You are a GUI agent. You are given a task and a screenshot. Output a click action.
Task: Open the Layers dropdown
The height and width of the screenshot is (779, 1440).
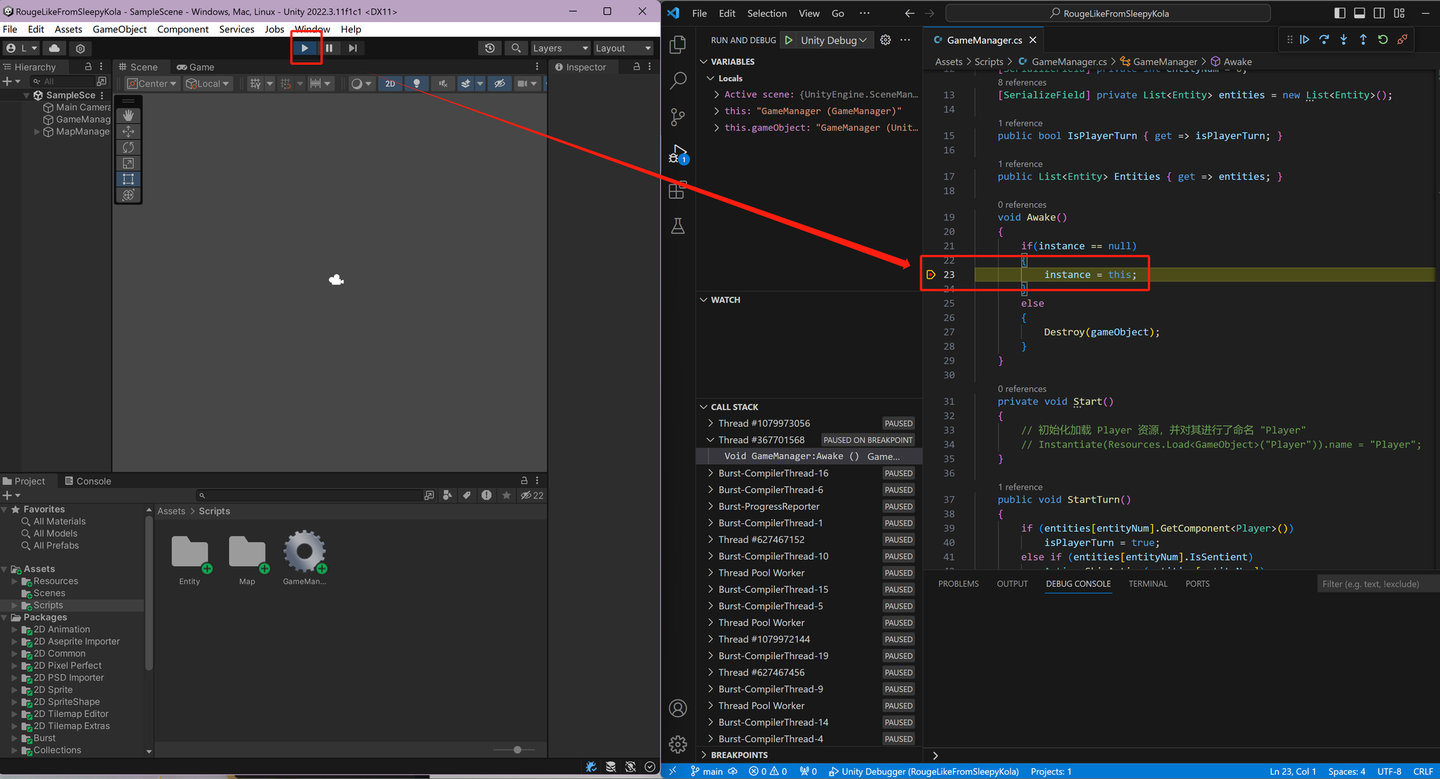(559, 47)
